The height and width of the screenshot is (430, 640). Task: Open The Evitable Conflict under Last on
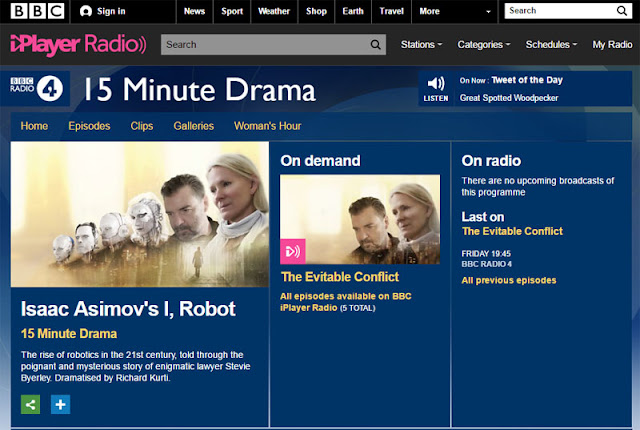point(512,231)
